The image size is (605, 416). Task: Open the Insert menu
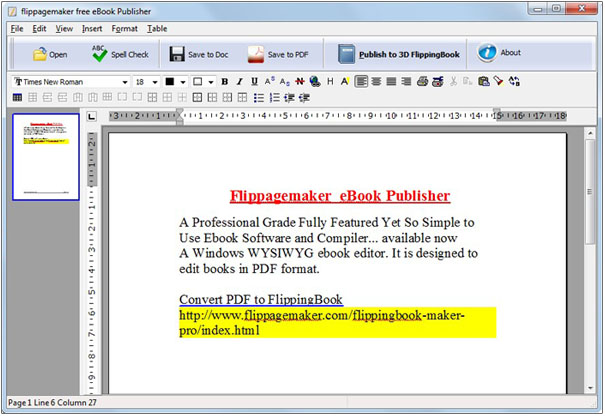[92, 29]
